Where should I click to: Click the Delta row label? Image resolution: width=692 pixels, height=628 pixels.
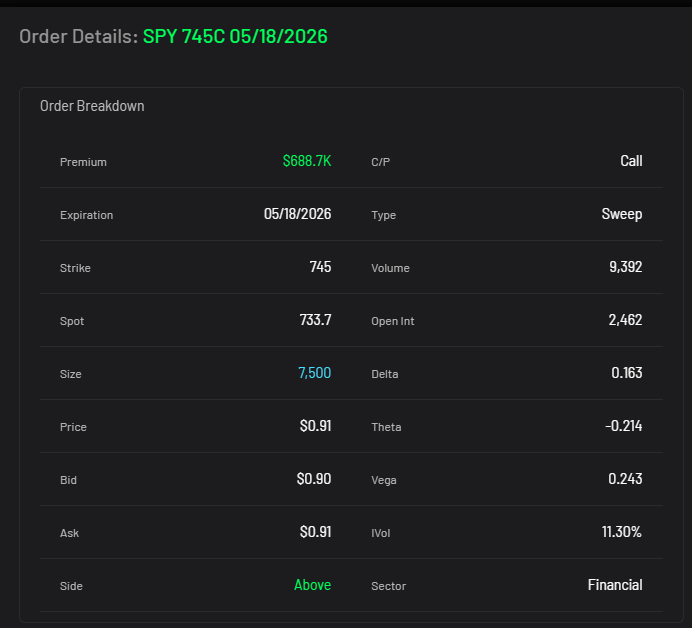click(x=385, y=374)
